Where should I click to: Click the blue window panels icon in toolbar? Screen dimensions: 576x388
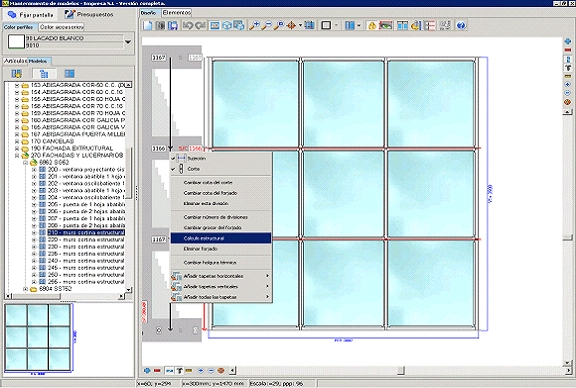[402, 25]
